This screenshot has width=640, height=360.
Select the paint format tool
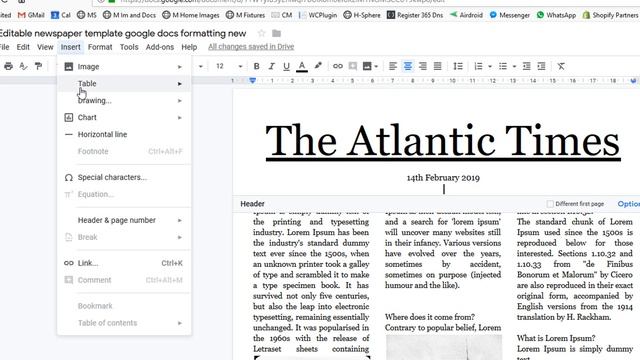pos(38,66)
